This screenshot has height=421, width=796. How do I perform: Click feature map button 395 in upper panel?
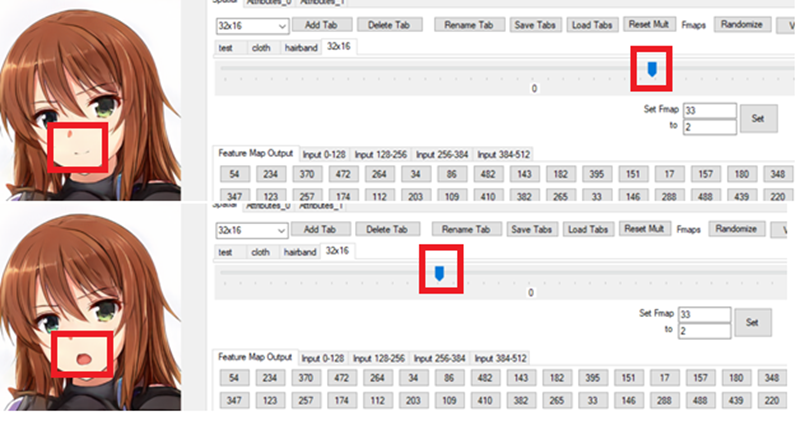point(596,174)
